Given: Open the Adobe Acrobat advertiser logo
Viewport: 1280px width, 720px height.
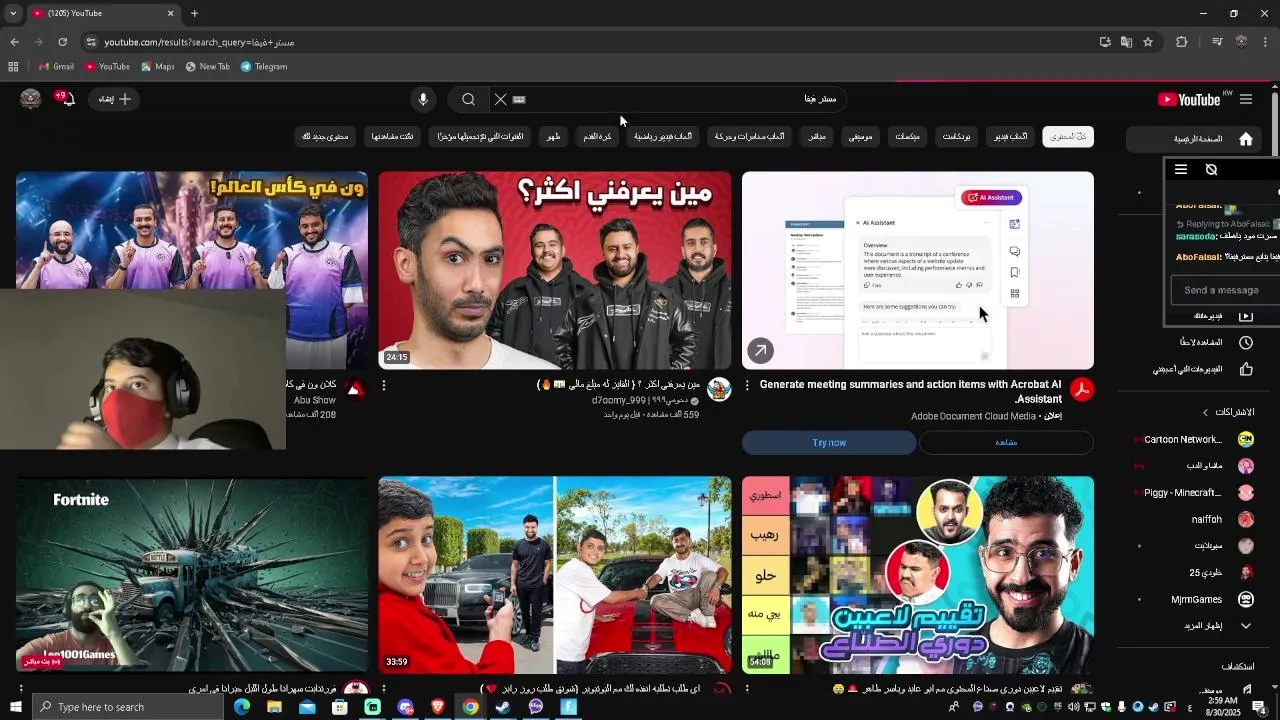Looking at the screenshot, I should click(1082, 390).
